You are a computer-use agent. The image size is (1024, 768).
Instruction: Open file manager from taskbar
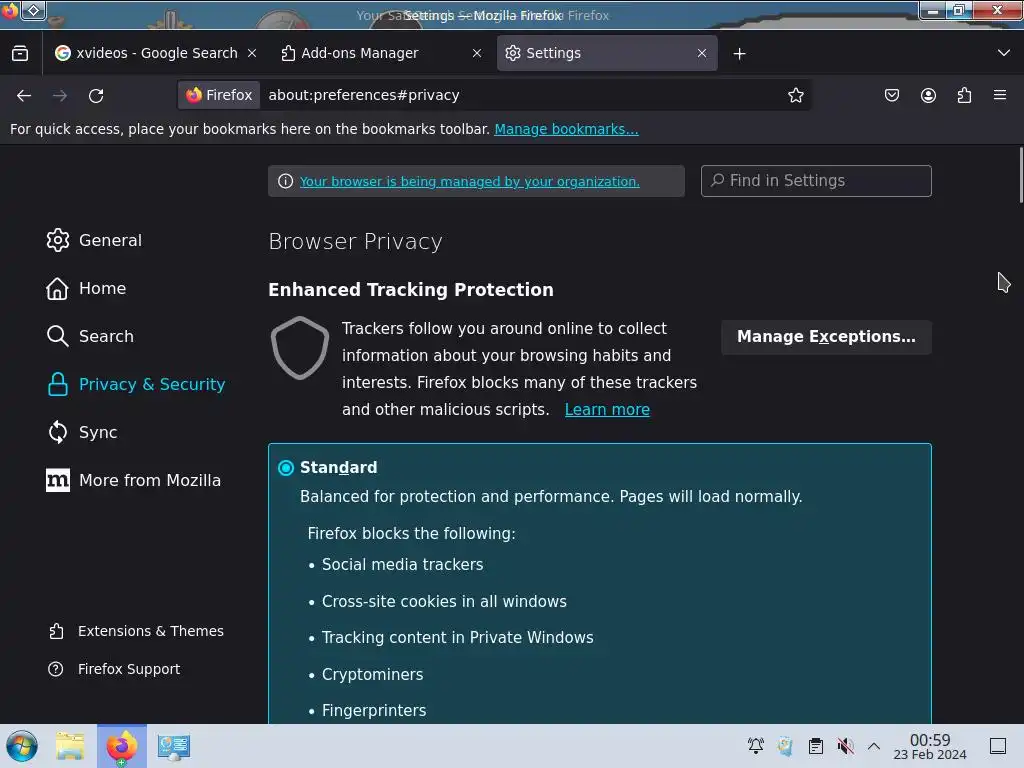pos(70,746)
